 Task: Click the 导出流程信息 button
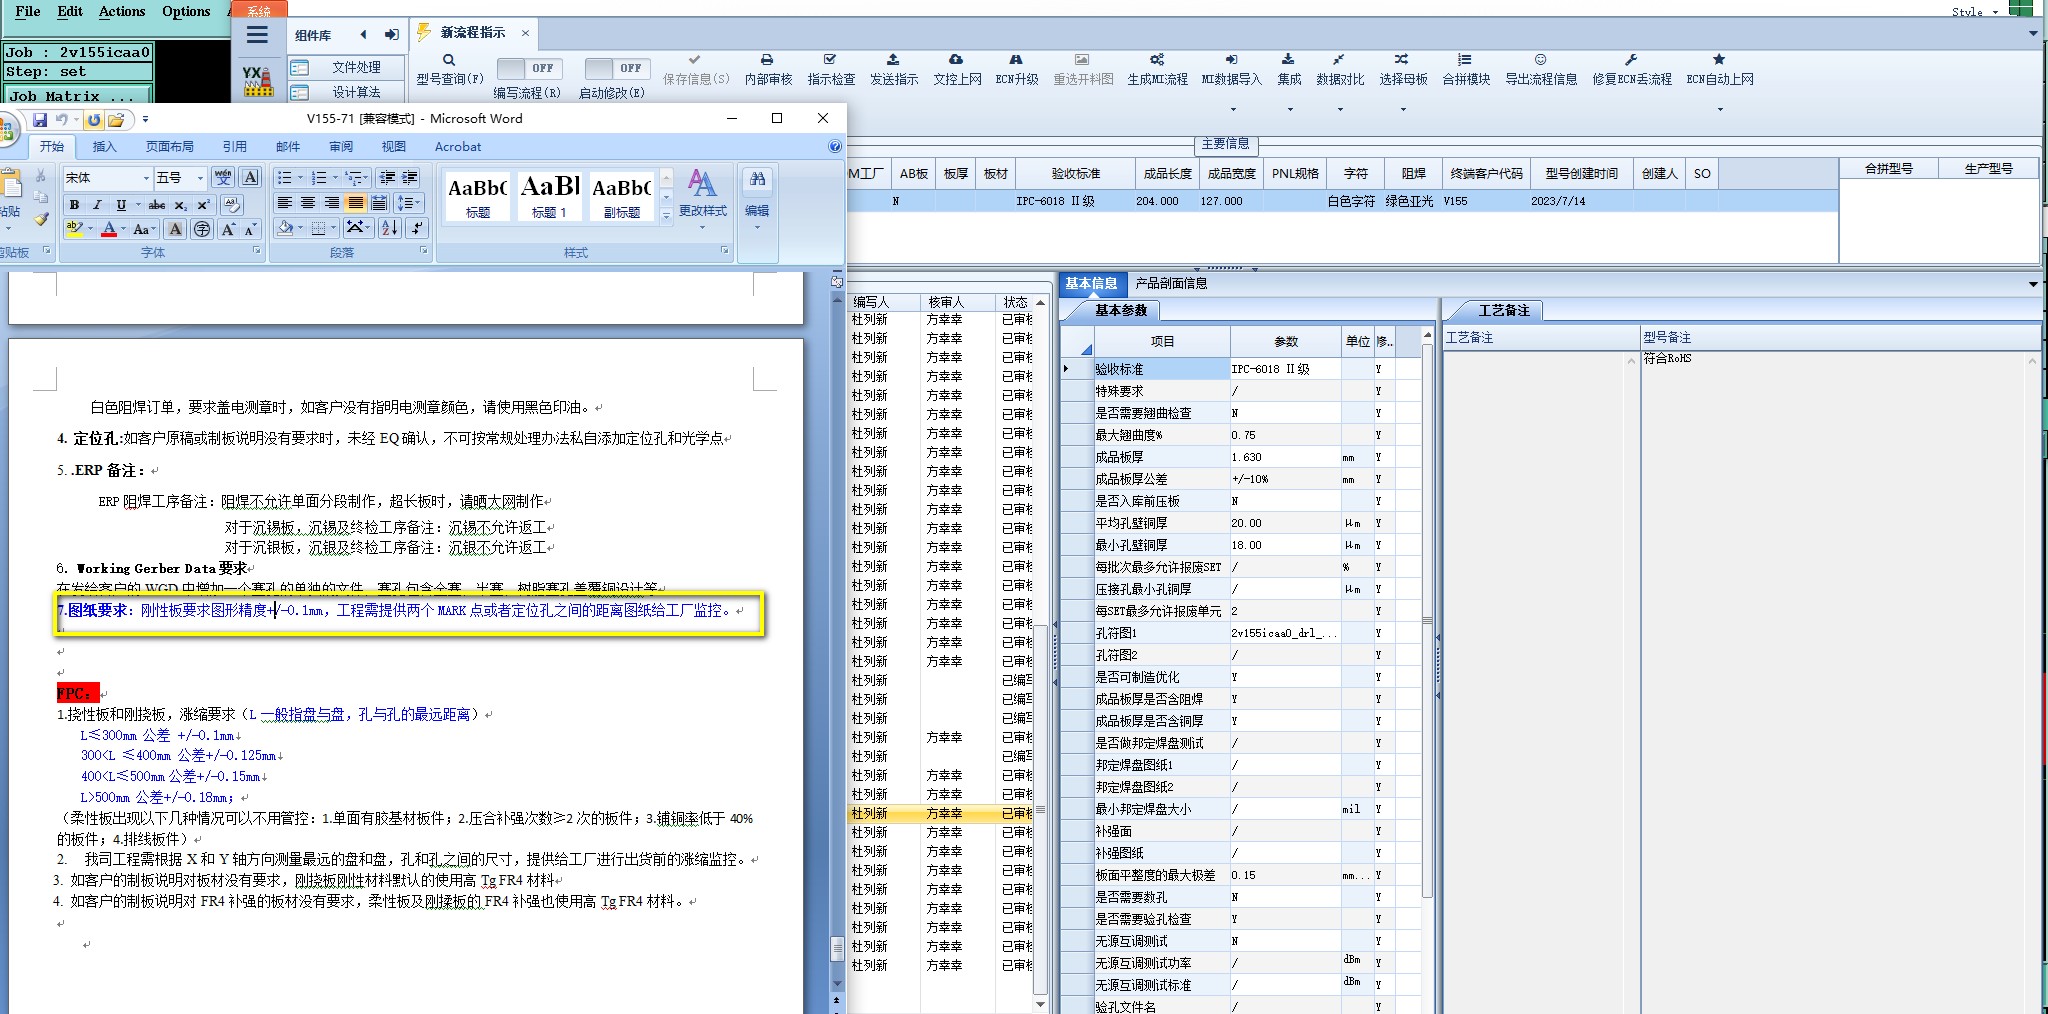point(1541,69)
